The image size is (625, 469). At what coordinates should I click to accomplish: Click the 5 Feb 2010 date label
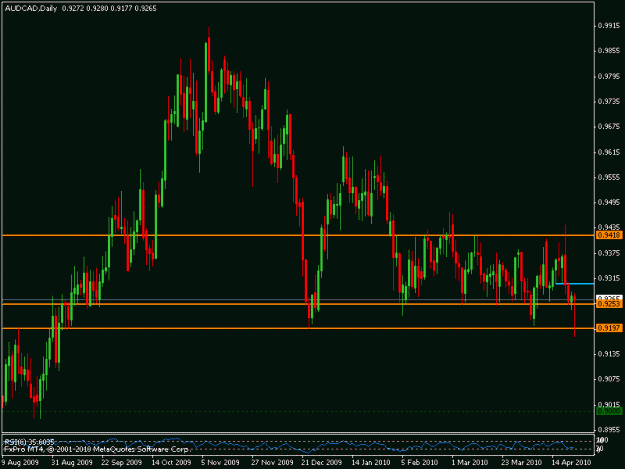click(420, 462)
